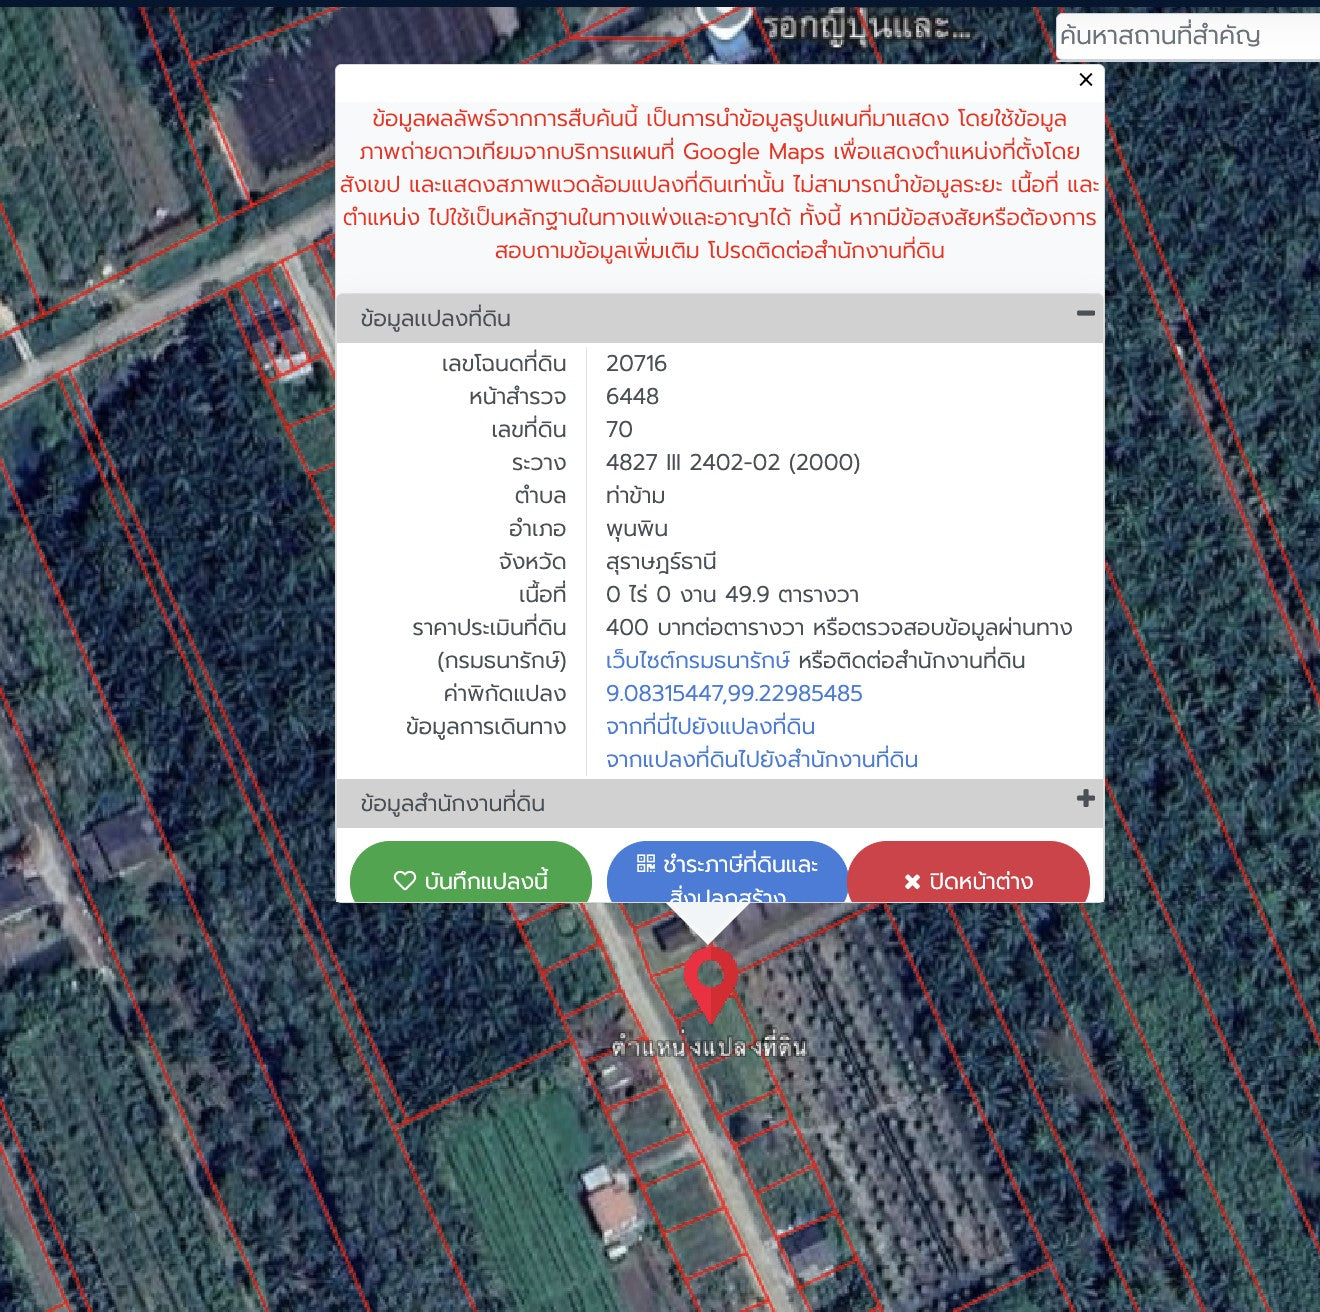
Task: Open the จากแปลงที่ดินไปยังสำนักงานที่ดิน link
Action: pyautogui.click(x=761, y=760)
